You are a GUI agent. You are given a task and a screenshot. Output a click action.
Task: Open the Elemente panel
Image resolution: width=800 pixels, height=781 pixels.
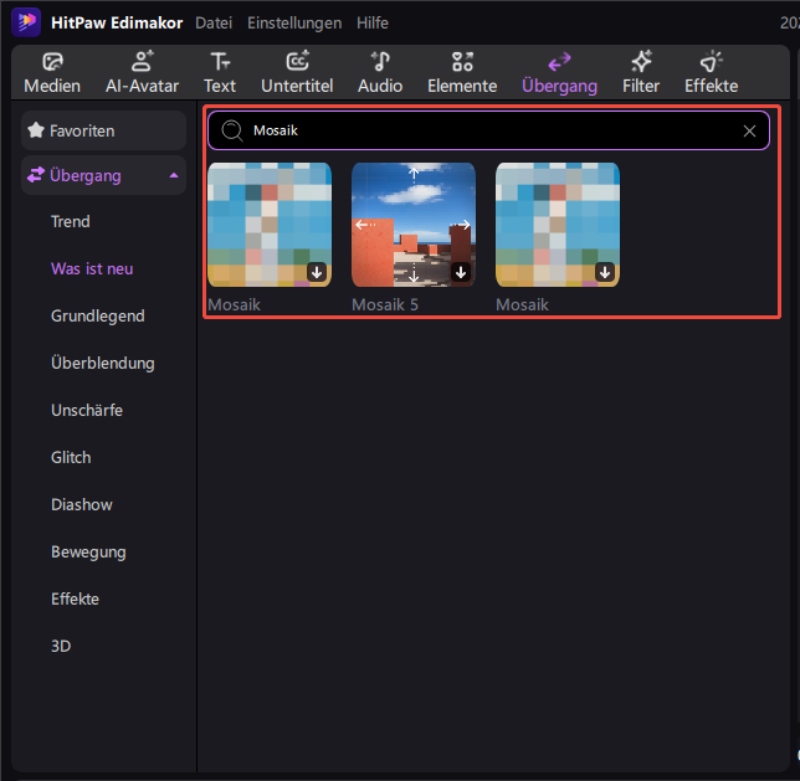click(x=462, y=62)
